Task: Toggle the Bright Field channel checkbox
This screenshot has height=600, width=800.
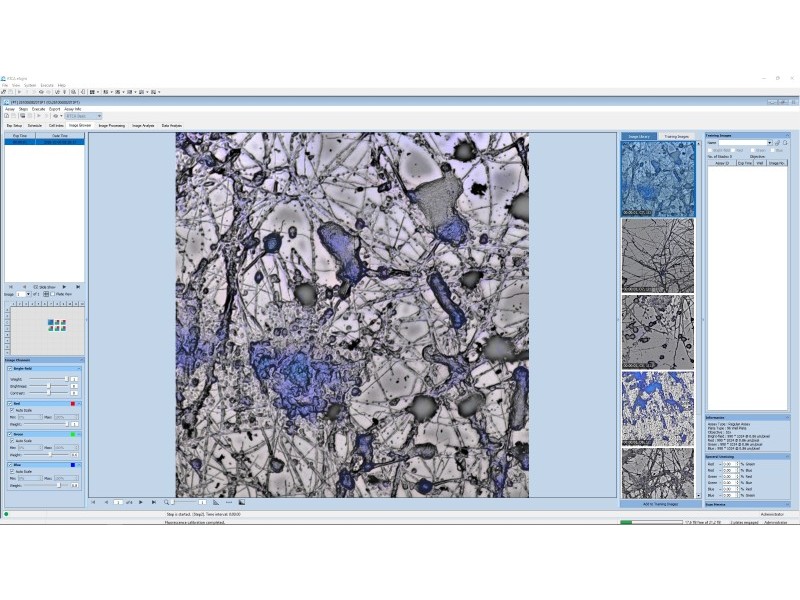Action: click(10, 368)
